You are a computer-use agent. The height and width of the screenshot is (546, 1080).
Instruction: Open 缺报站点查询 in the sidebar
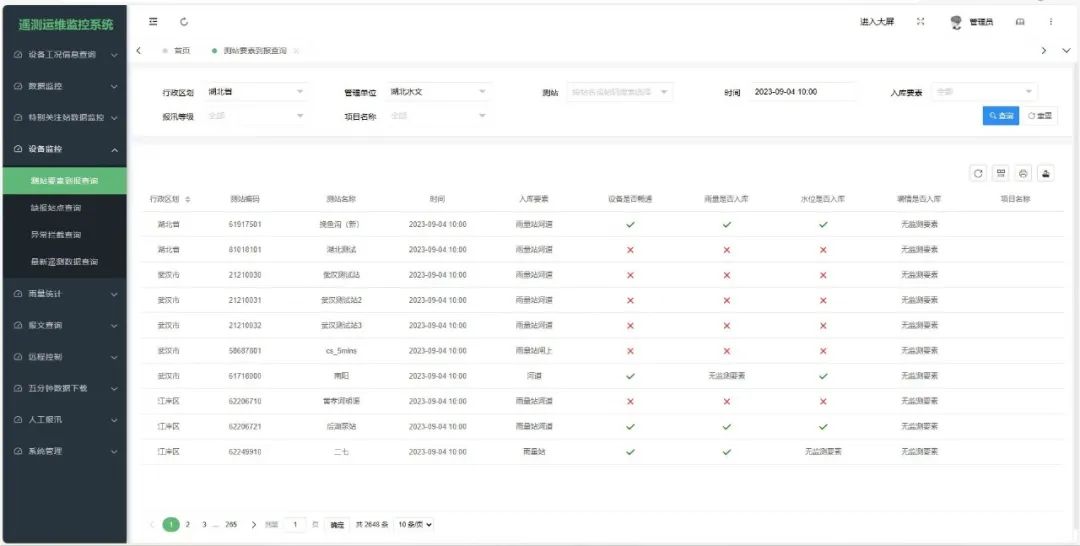pos(56,208)
